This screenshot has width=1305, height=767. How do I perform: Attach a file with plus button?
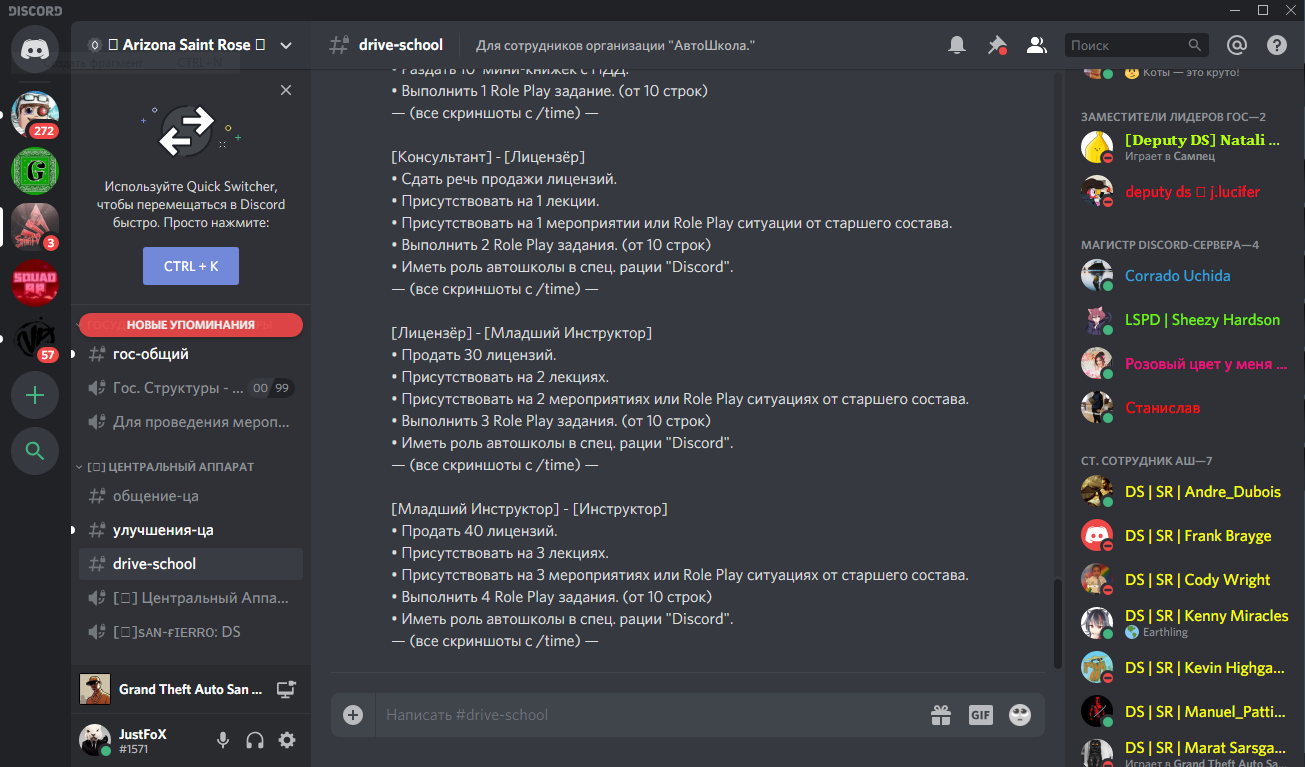[x=353, y=715]
